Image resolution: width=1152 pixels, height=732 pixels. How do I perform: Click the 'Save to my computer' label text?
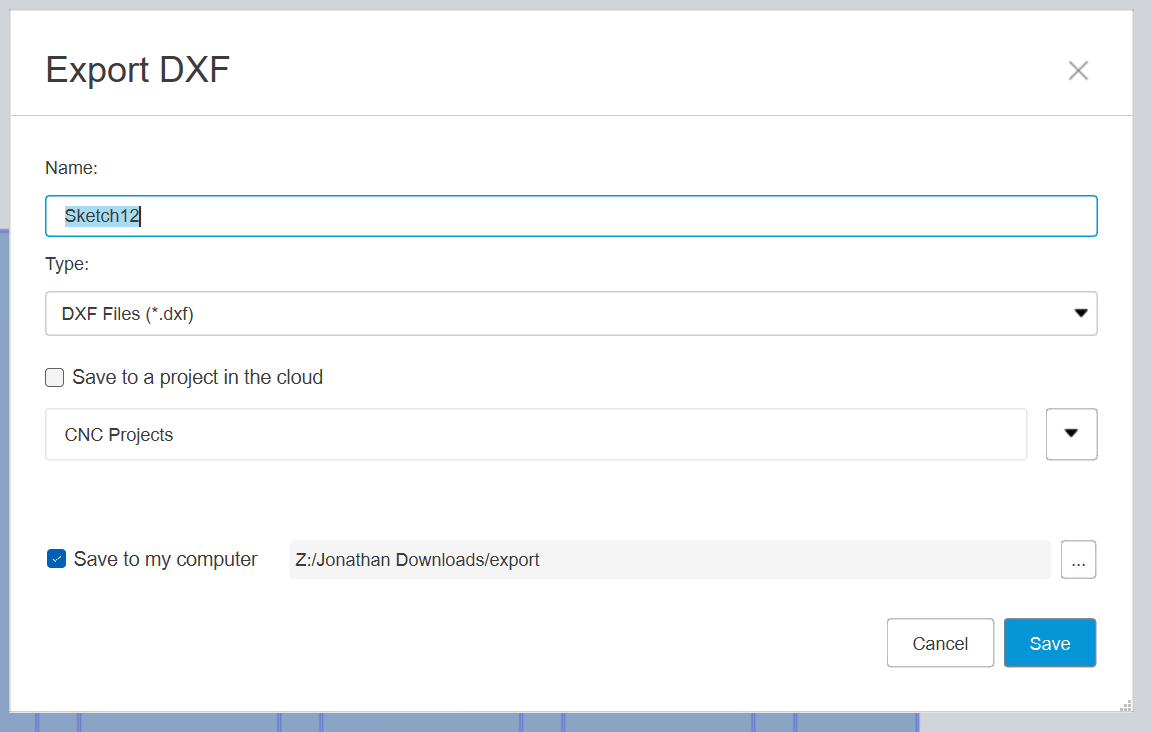point(166,559)
